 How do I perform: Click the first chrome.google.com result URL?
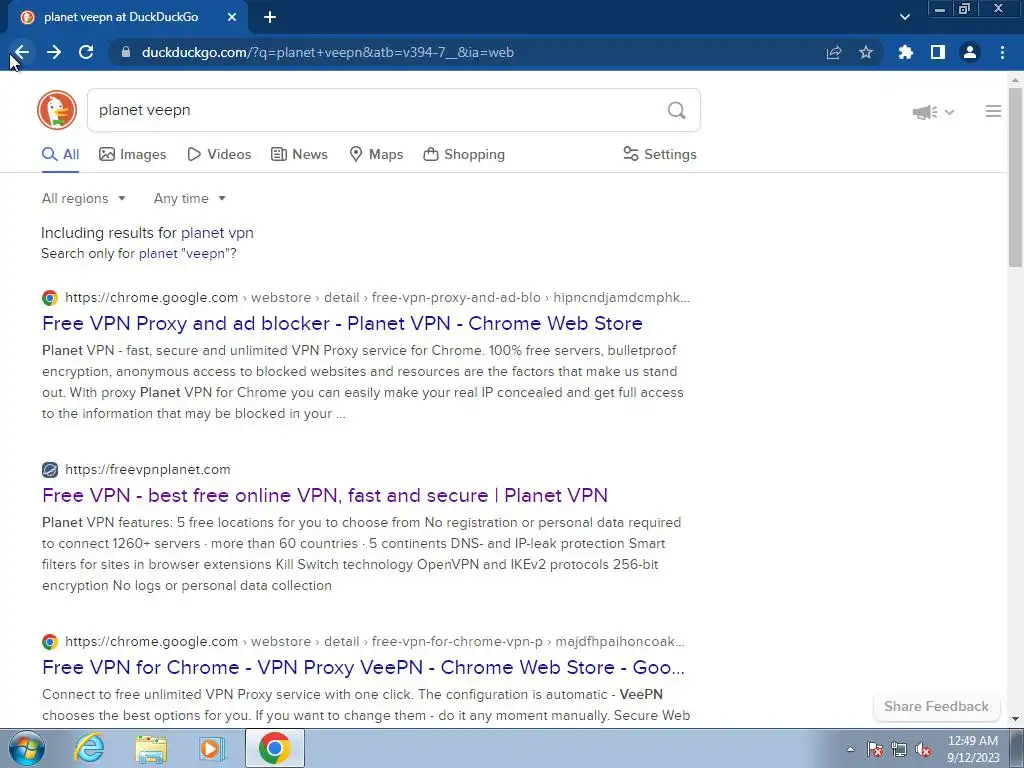(377, 298)
